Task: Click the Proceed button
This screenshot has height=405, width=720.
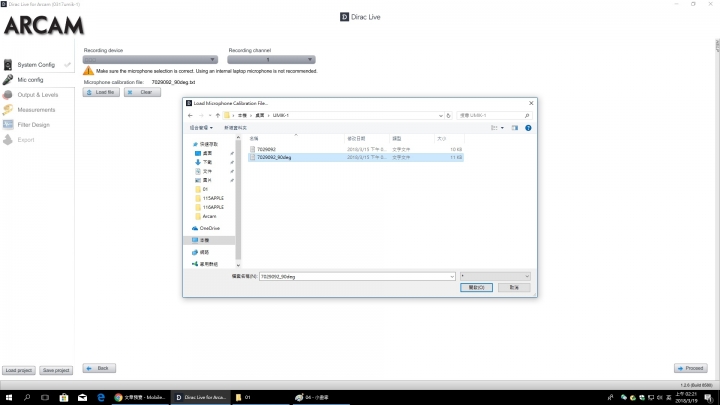Action: coord(691,368)
